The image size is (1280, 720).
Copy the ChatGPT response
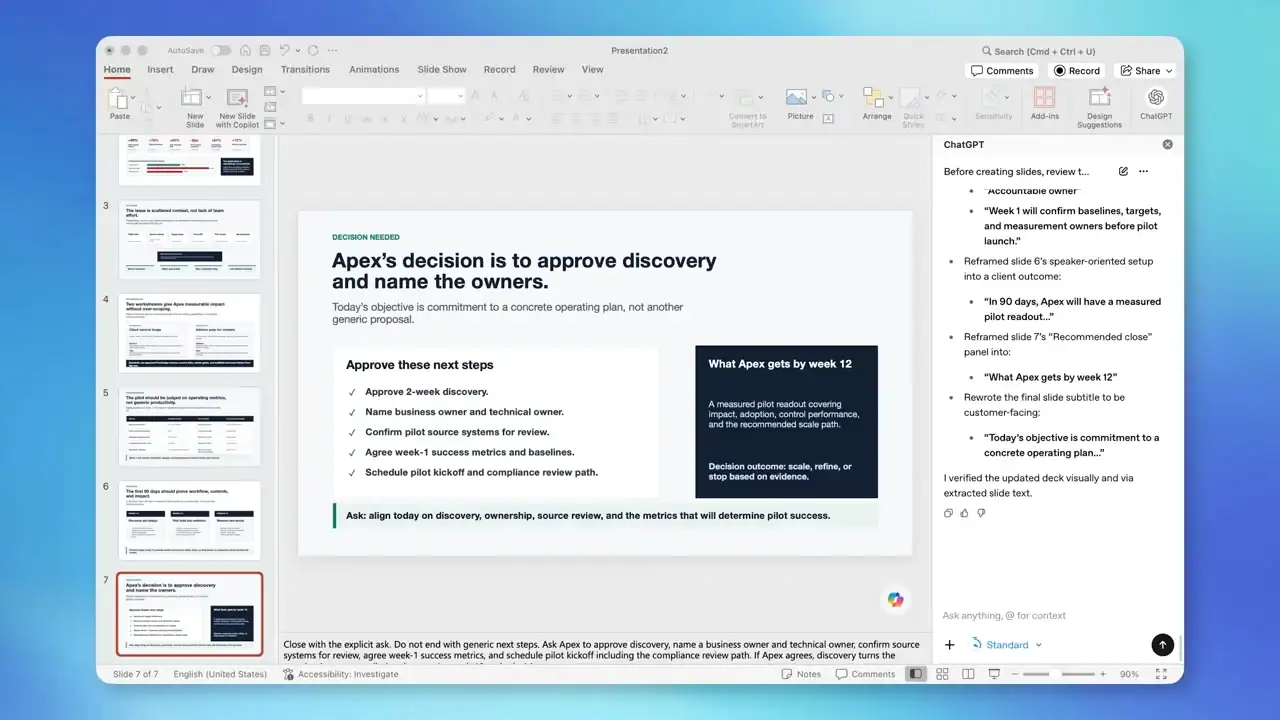click(948, 513)
